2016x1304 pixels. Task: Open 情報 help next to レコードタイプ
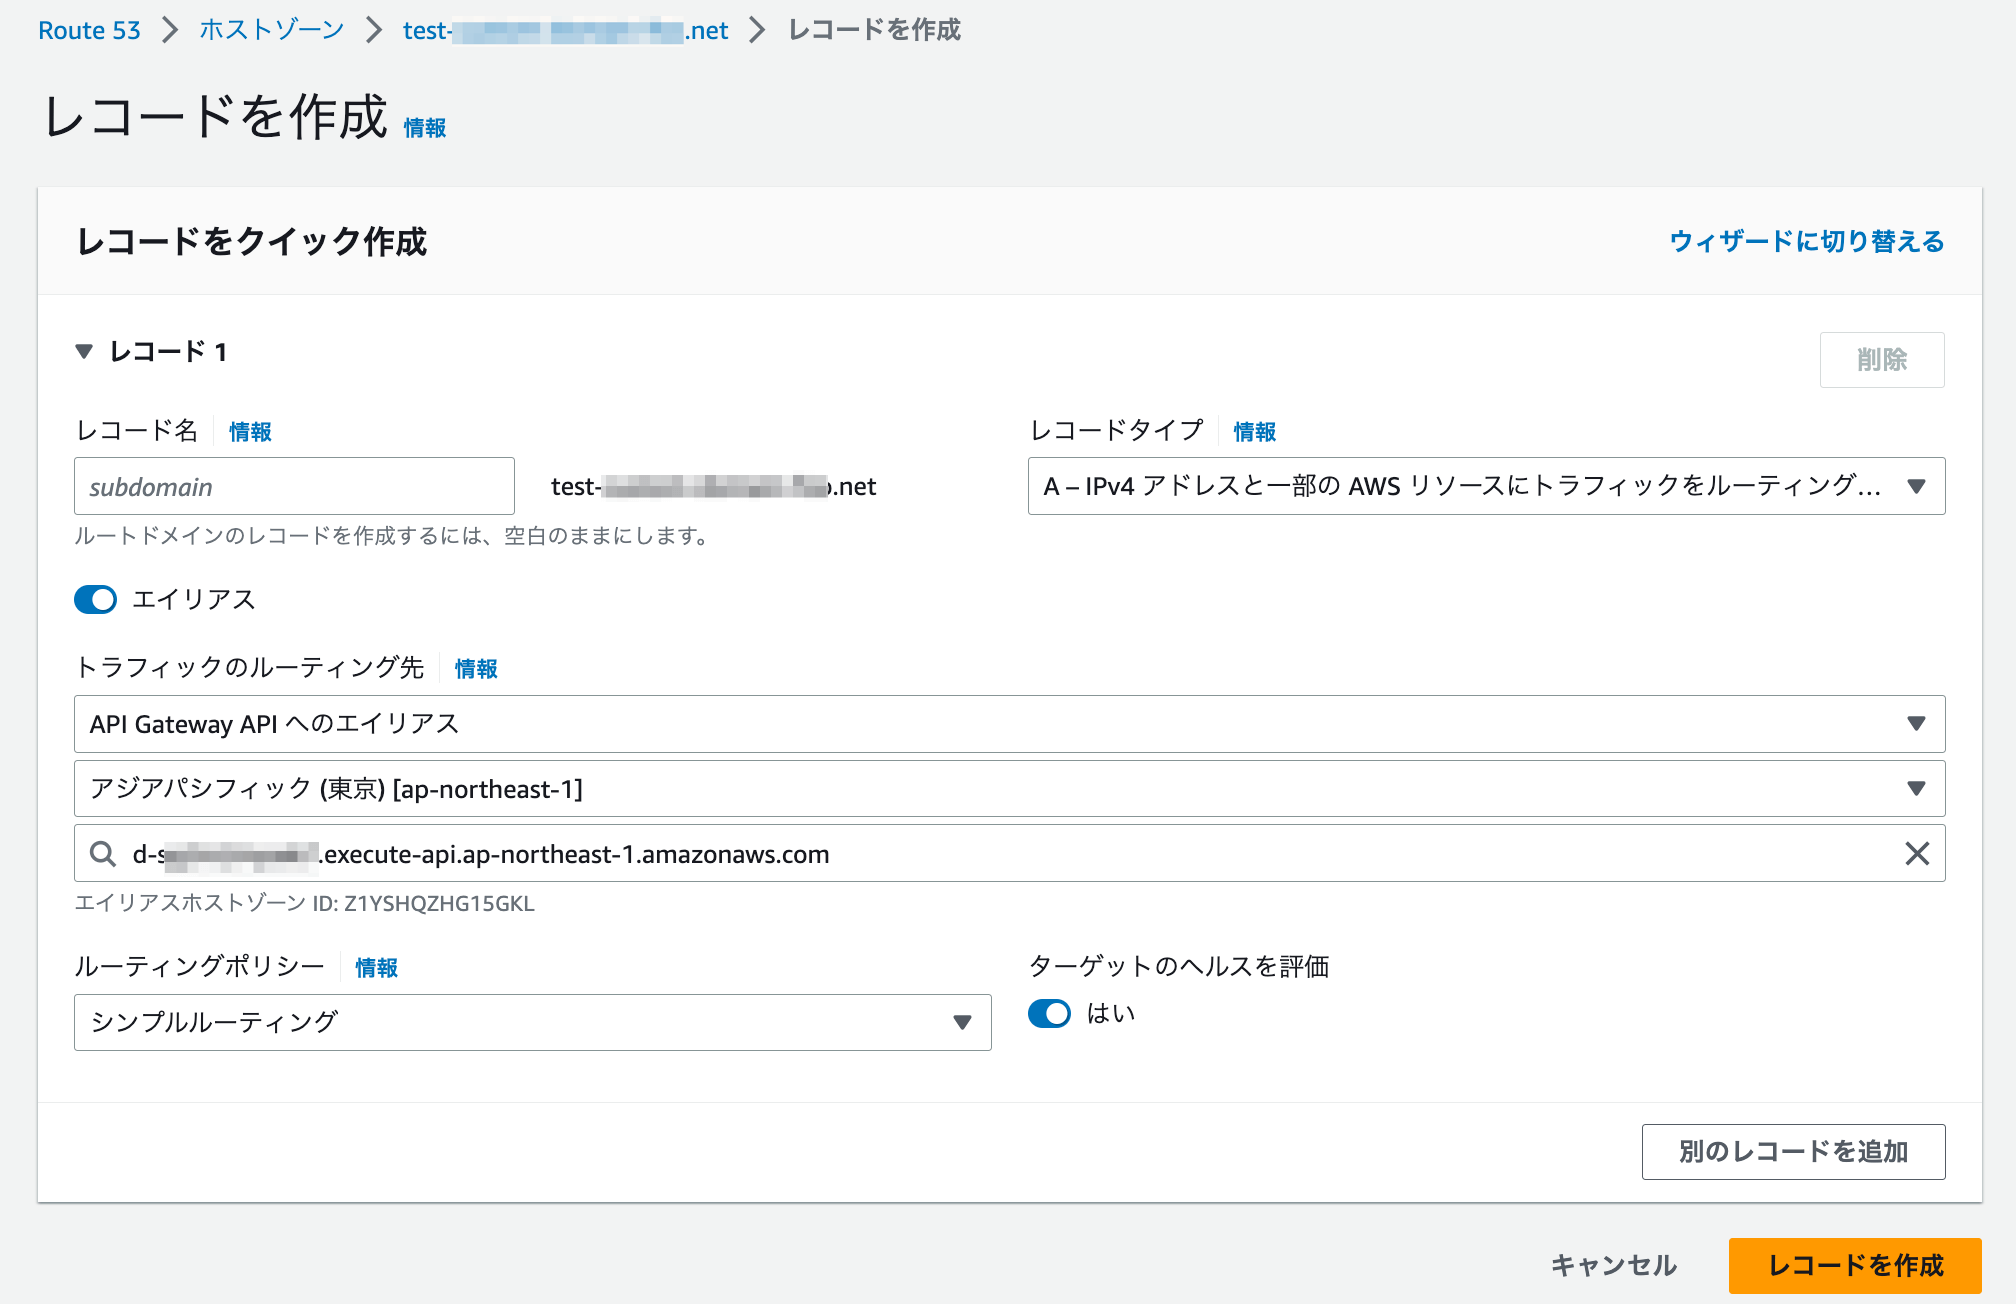1255,431
